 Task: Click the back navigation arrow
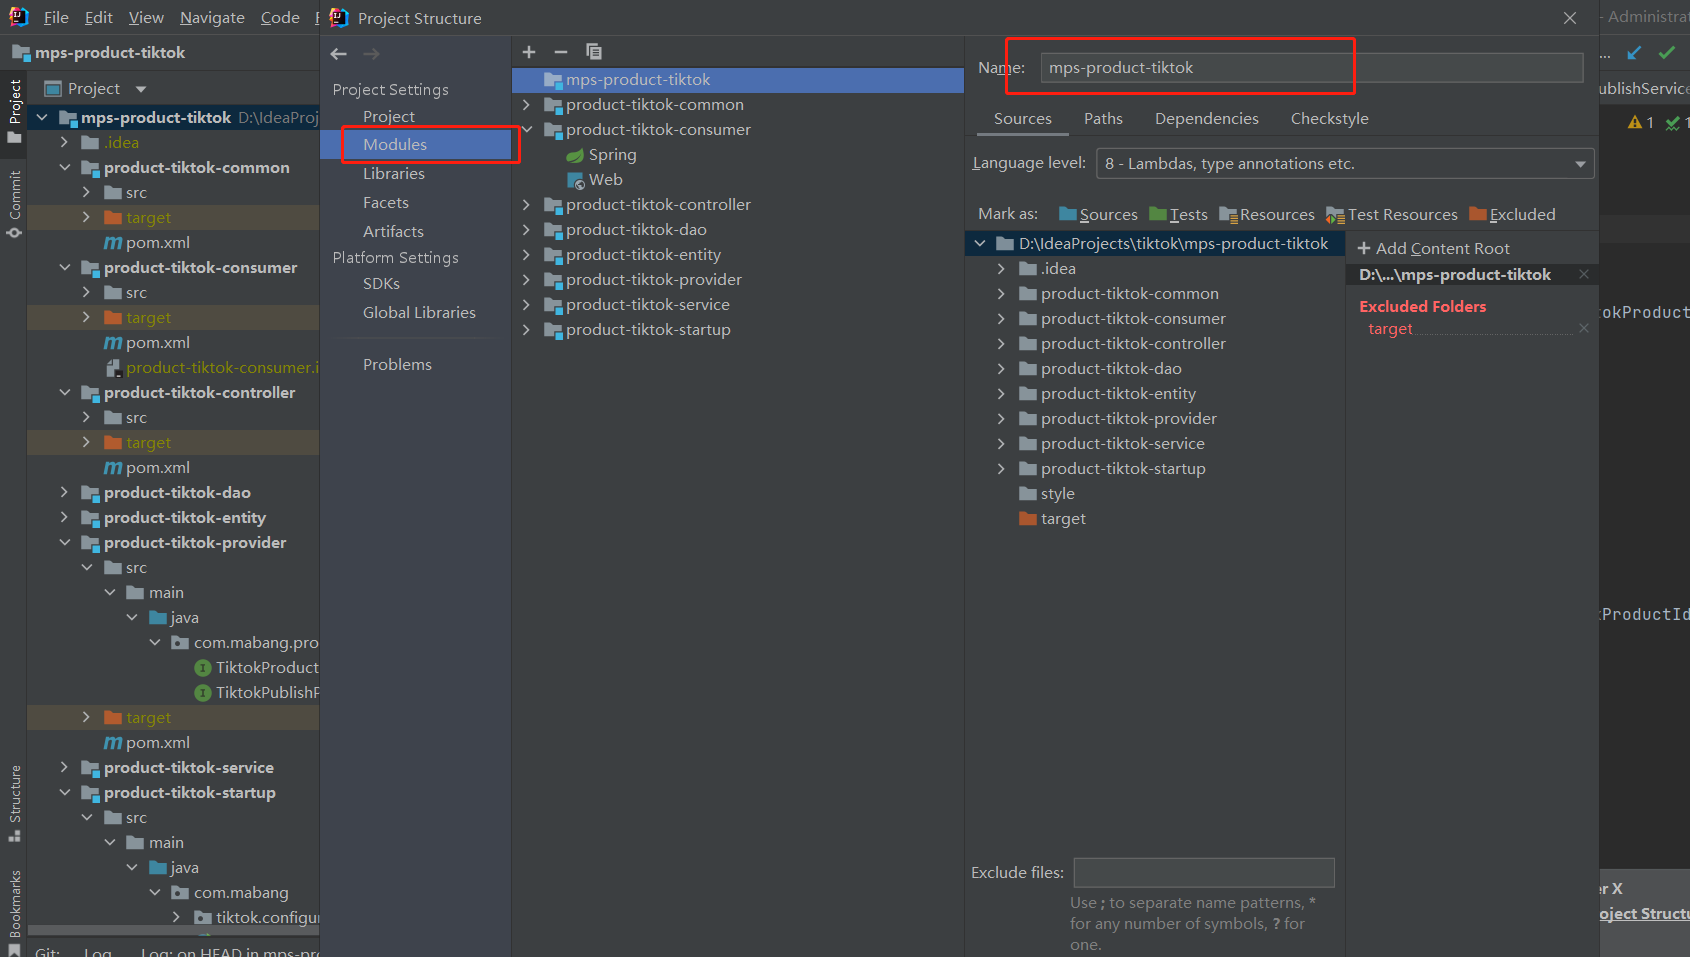click(x=339, y=54)
